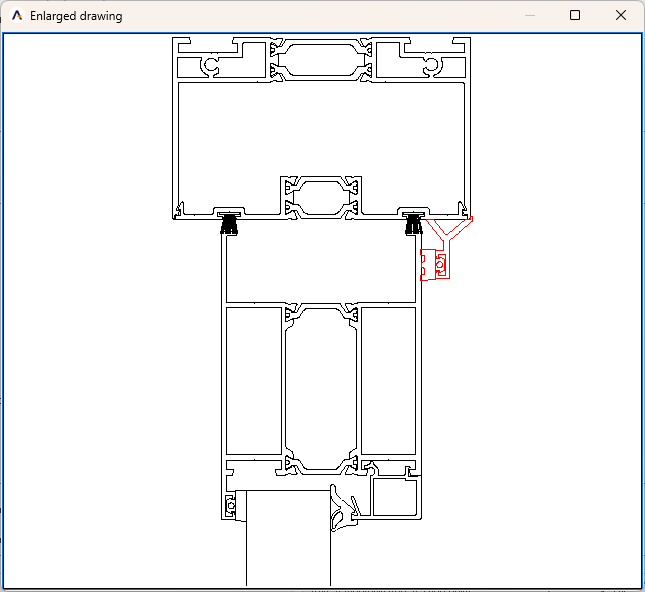Select the red Y-shaped clip profile
Viewport: 645px width, 592px height.
(448, 230)
